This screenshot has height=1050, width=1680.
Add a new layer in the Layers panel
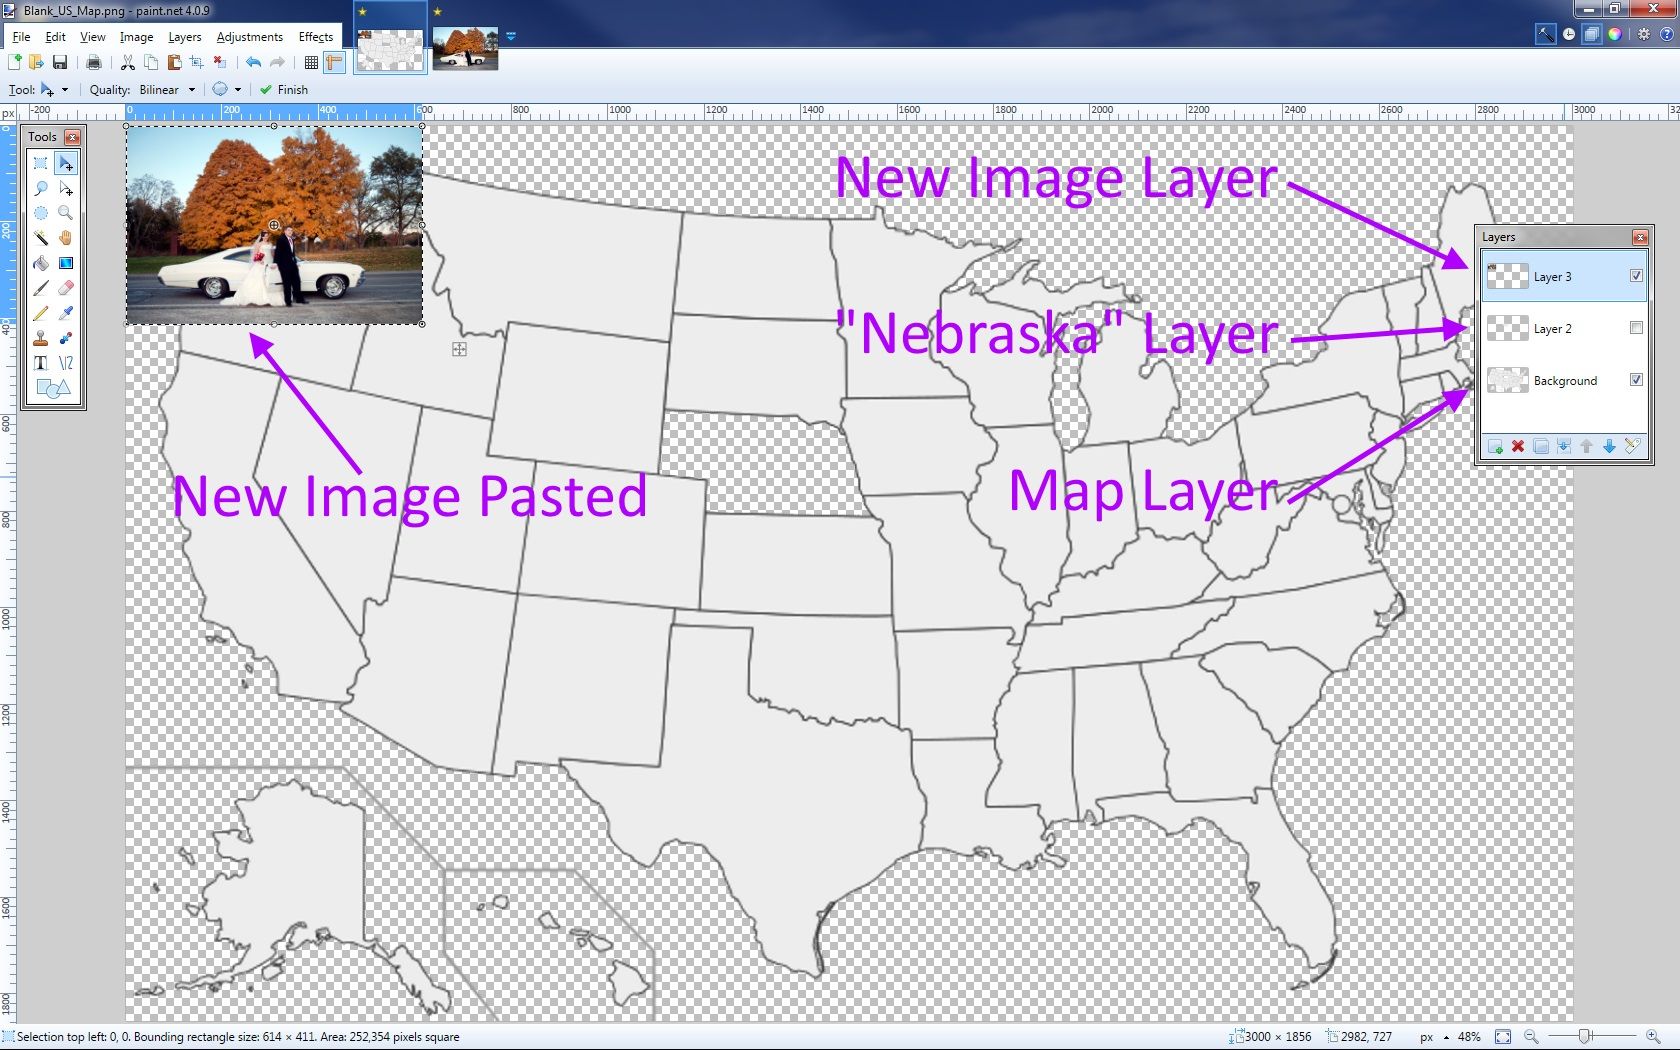pyautogui.click(x=1495, y=447)
